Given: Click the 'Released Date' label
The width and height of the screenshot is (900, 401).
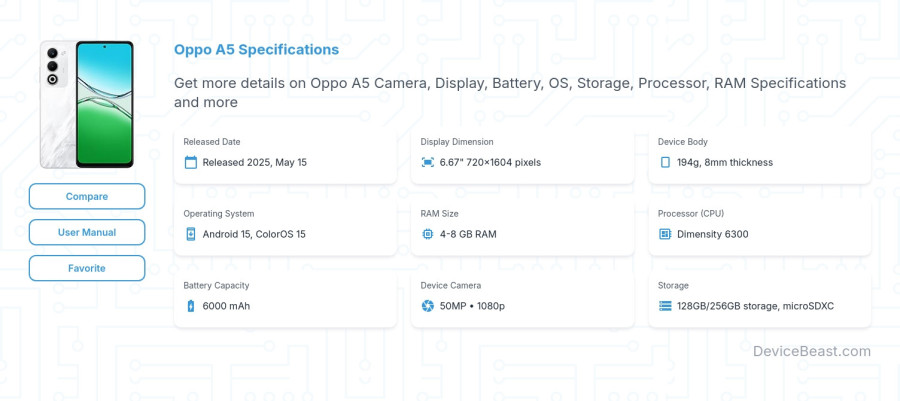Looking at the screenshot, I should 212,142.
